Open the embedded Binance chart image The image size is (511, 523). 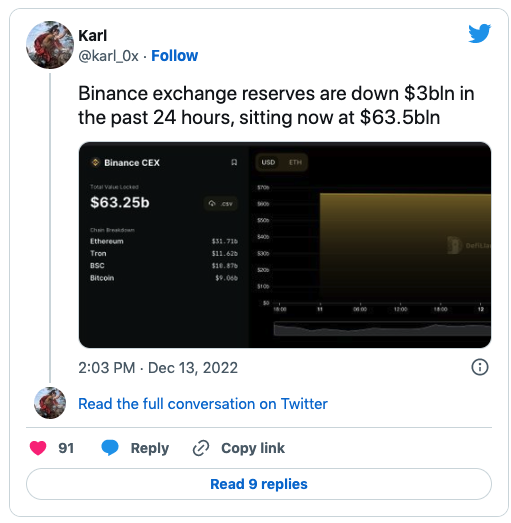[x=285, y=245]
